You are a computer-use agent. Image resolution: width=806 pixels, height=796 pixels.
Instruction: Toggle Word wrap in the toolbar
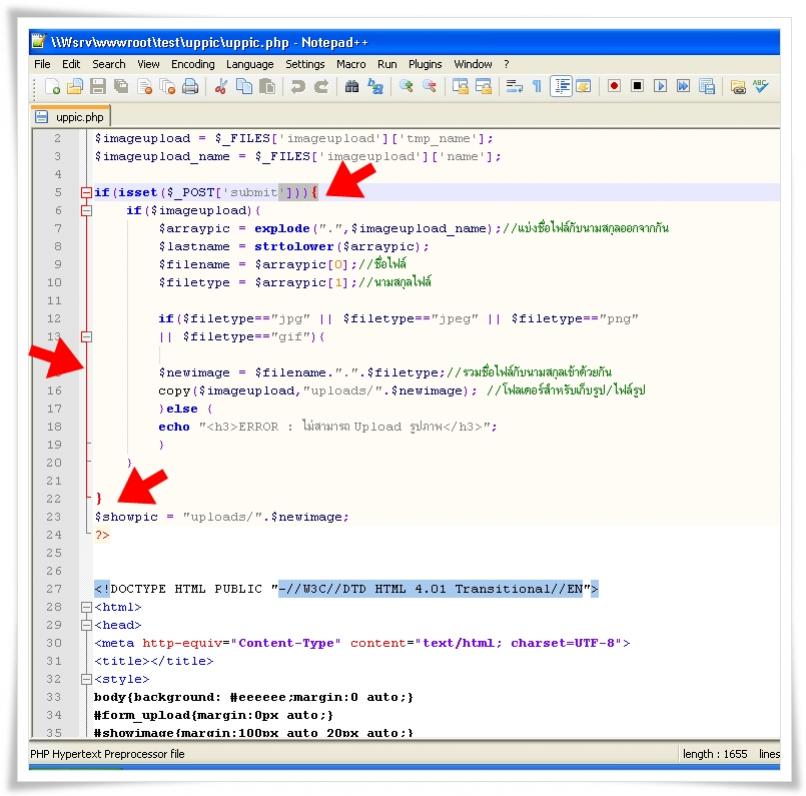pos(514,86)
